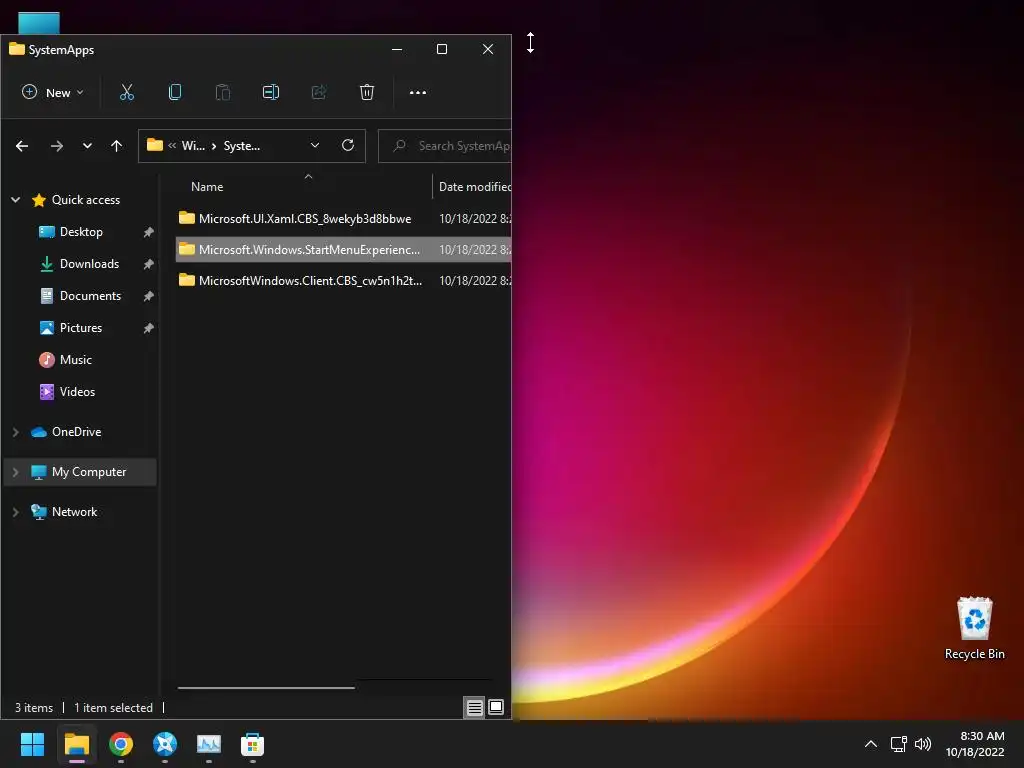The image size is (1024, 768).
Task: Unpin Downloads via its pin icon
Action: pos(148,264)
